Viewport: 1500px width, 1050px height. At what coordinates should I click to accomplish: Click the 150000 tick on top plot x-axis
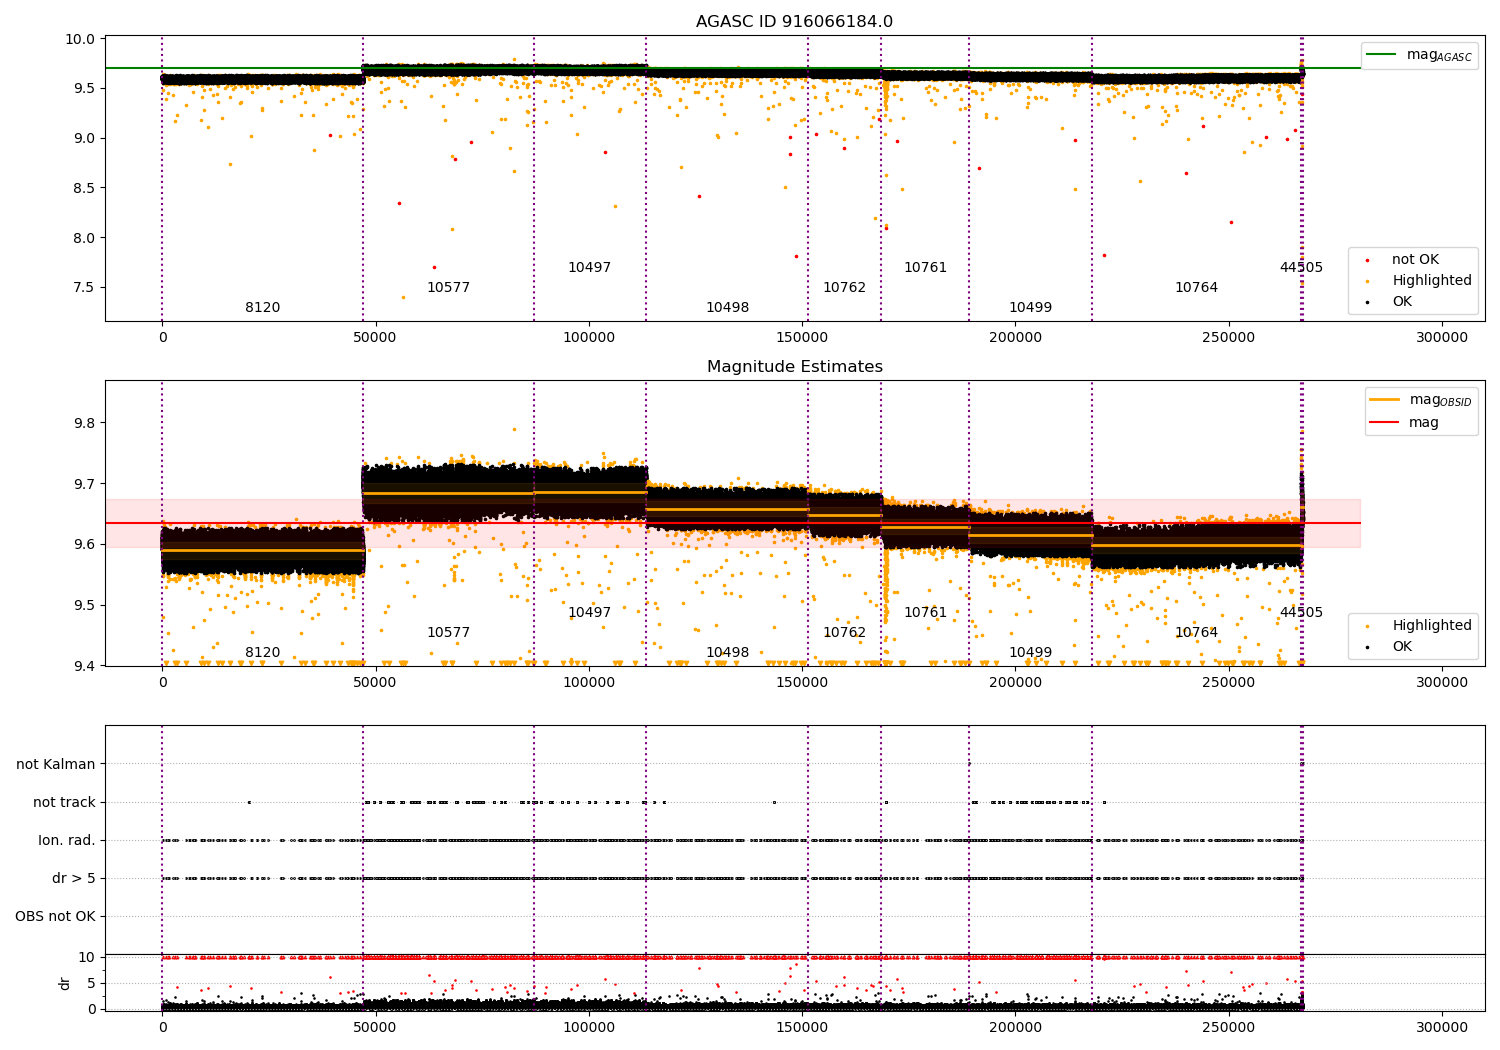[802, 338]
